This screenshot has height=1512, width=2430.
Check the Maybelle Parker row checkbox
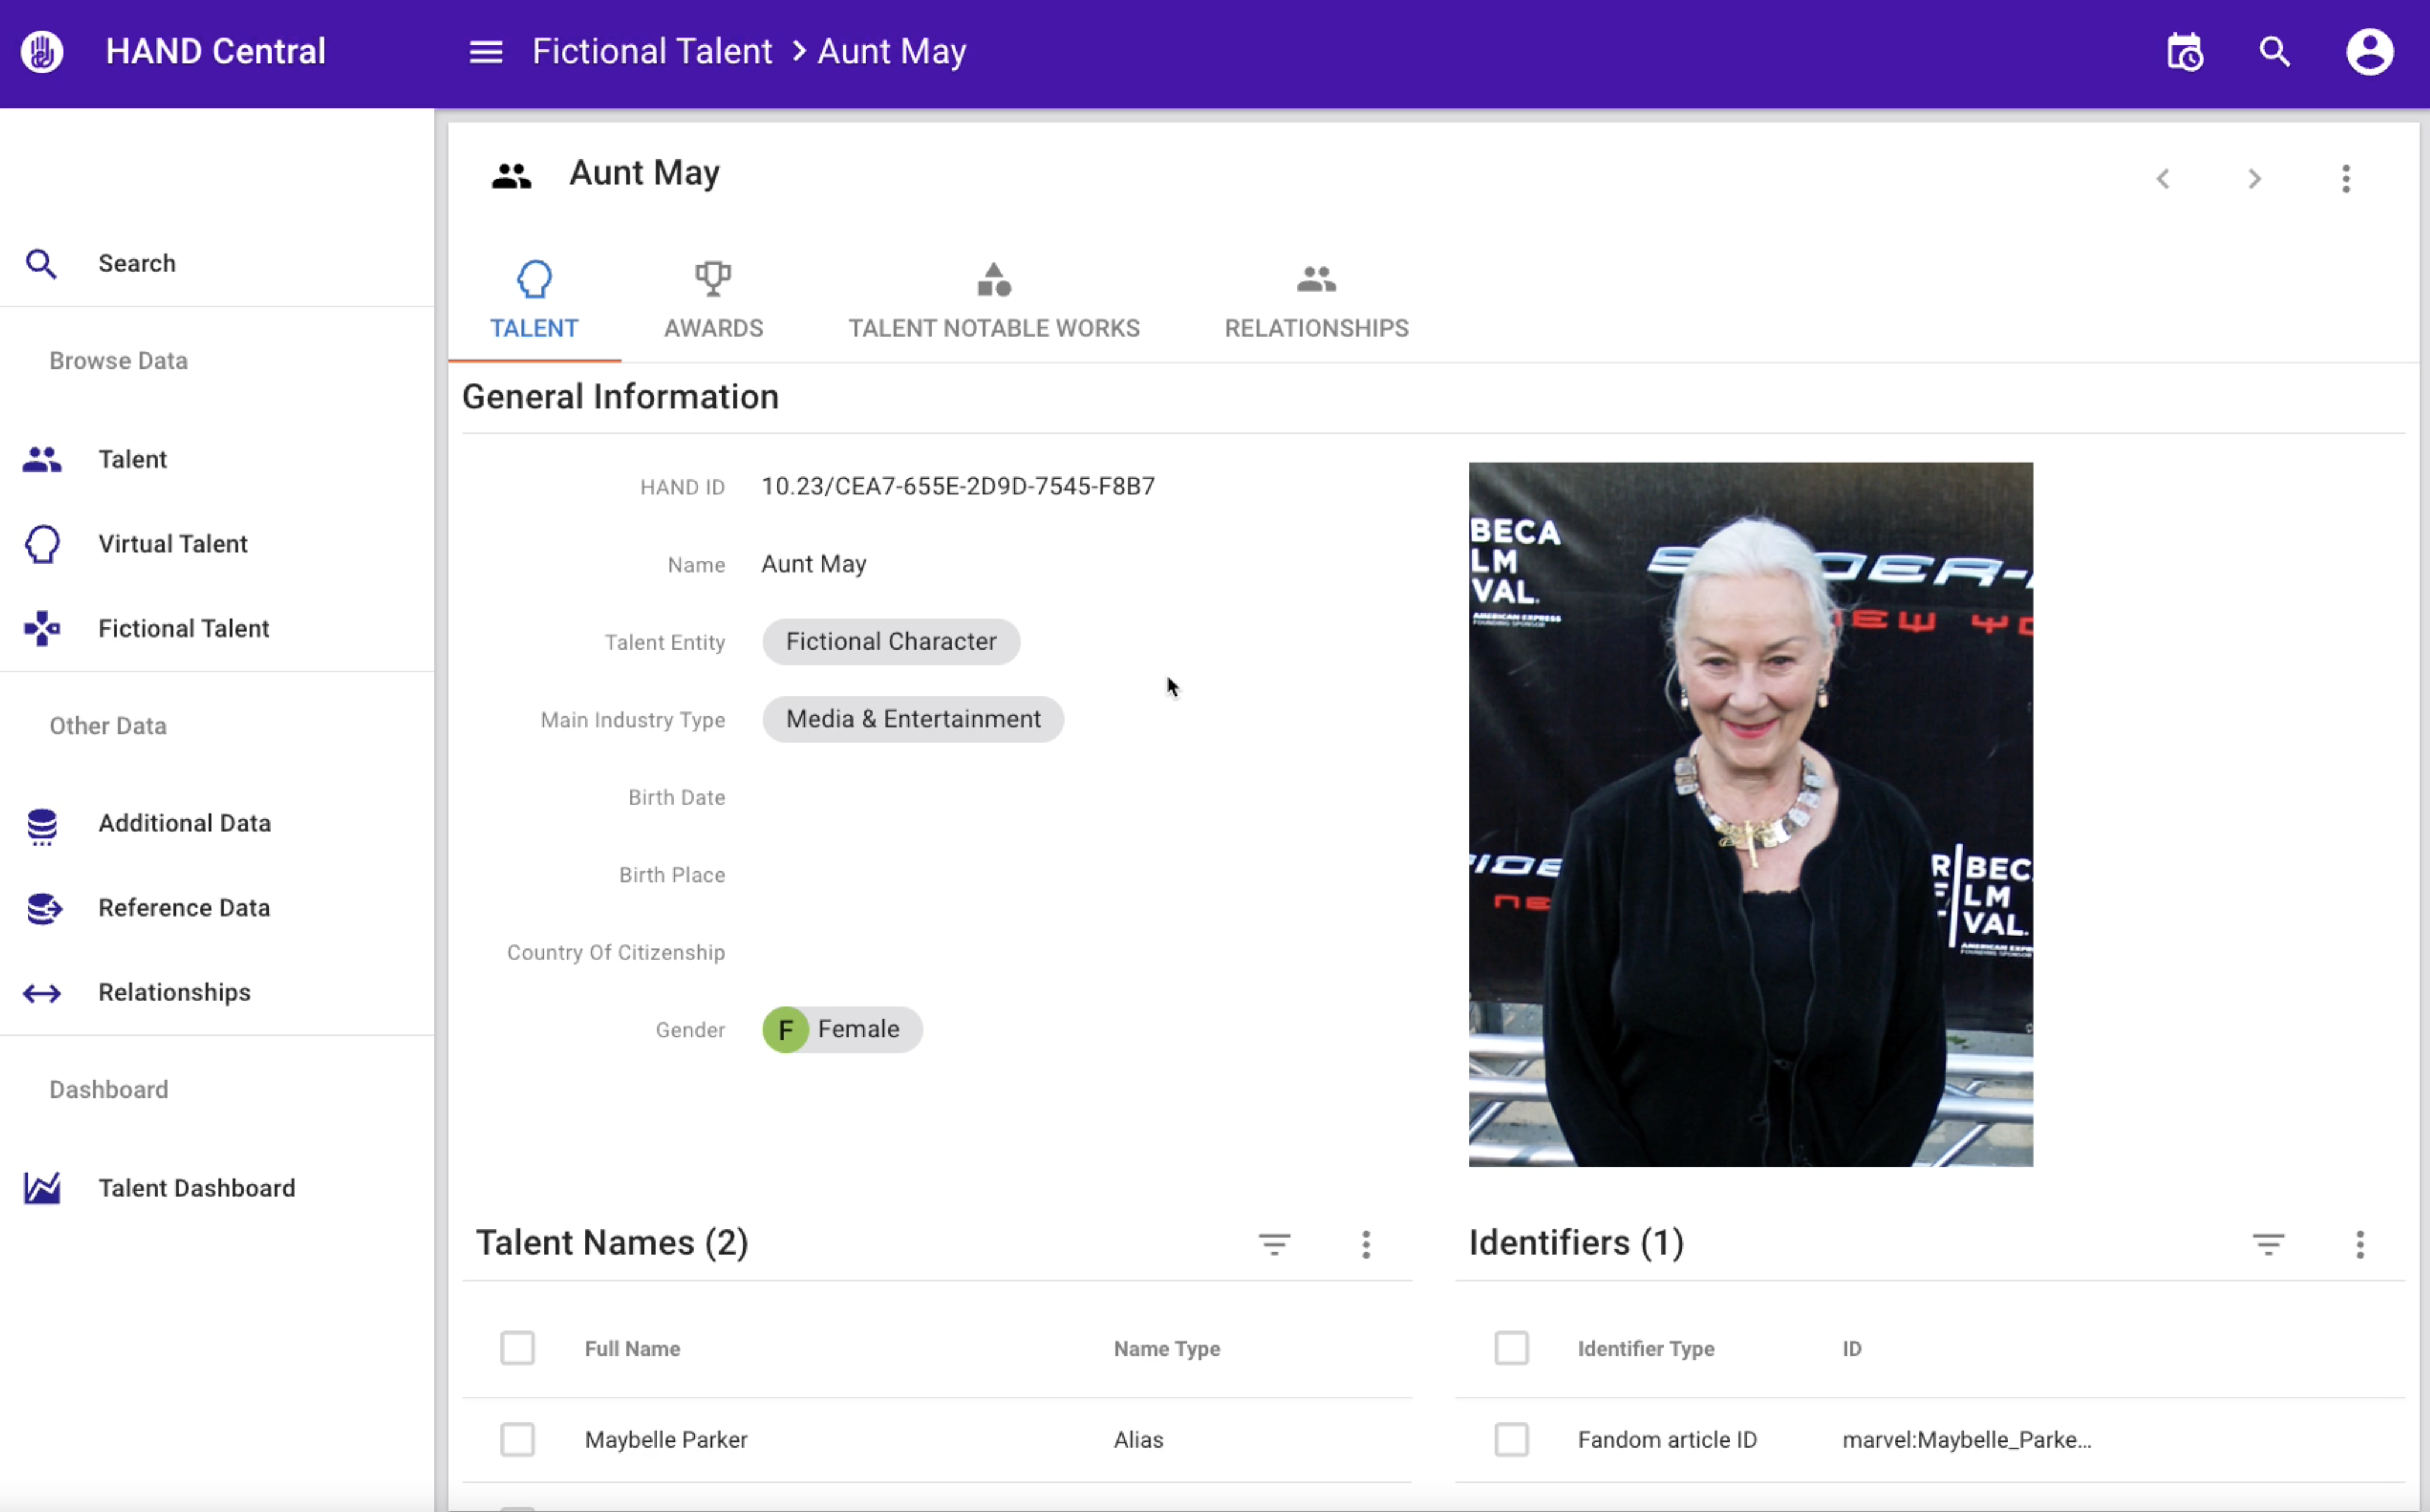[x=518, y=1440]
